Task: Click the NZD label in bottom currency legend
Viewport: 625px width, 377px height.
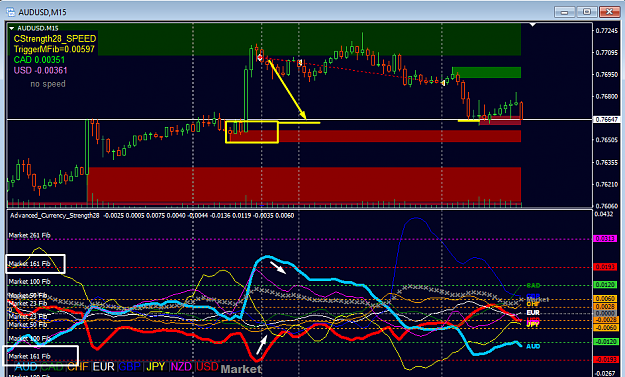Action: point(181,367)
